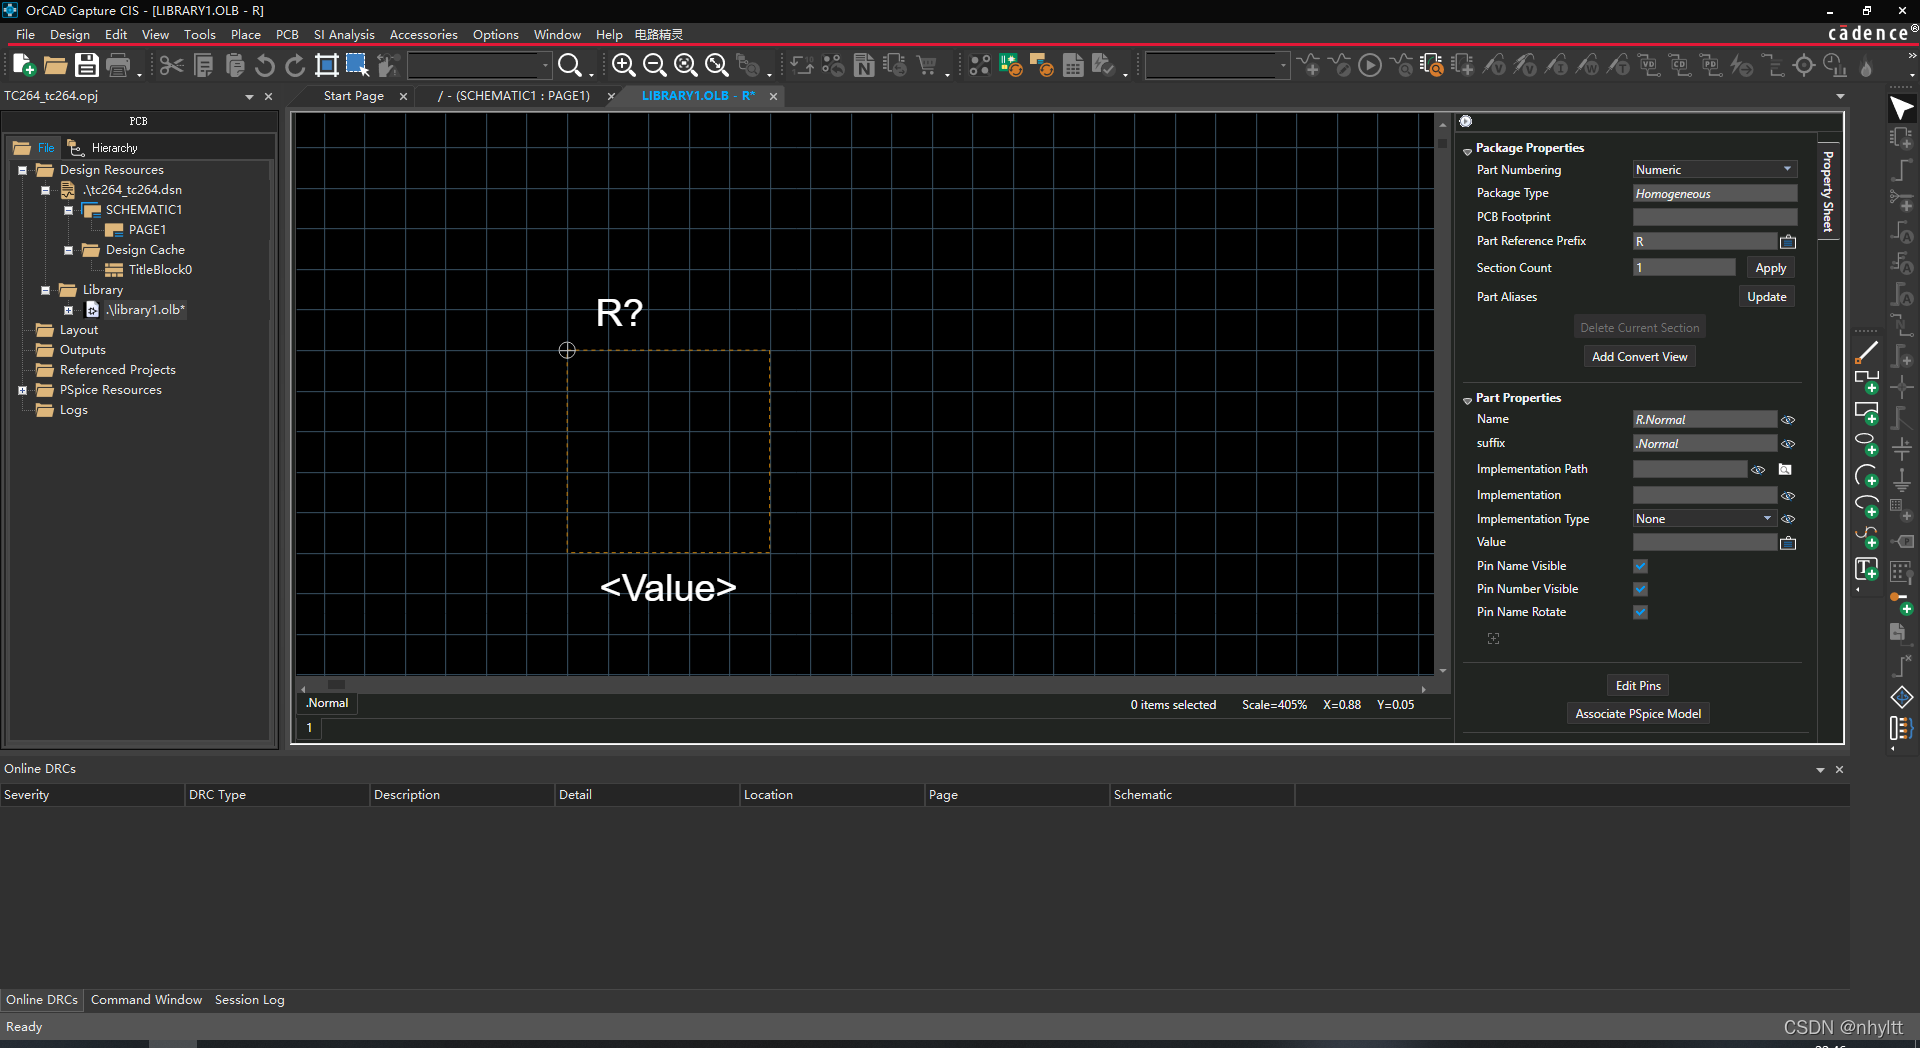
Task: Select the Place Rectangle drawing tool
Action: (1866, 412)
